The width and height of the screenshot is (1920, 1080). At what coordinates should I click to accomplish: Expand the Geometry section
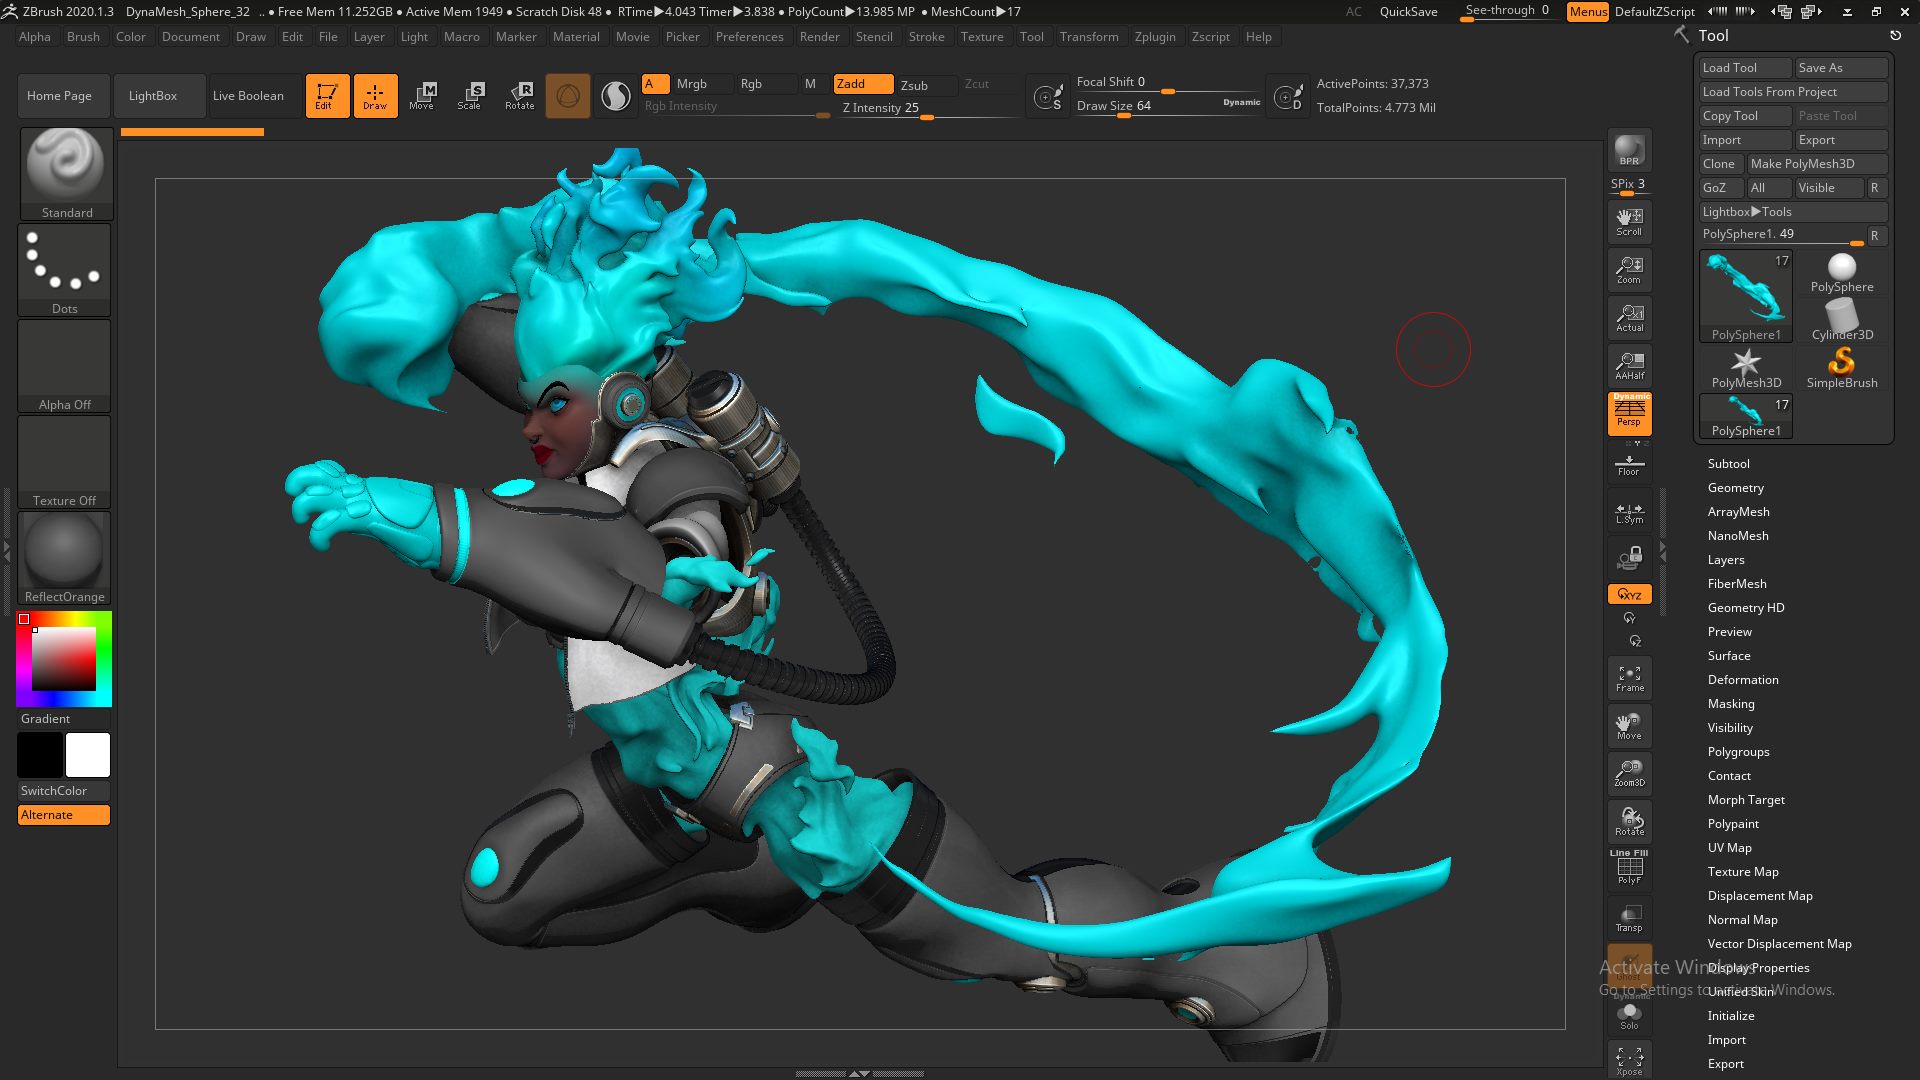pyautogui.click(x=1735, y=488)
